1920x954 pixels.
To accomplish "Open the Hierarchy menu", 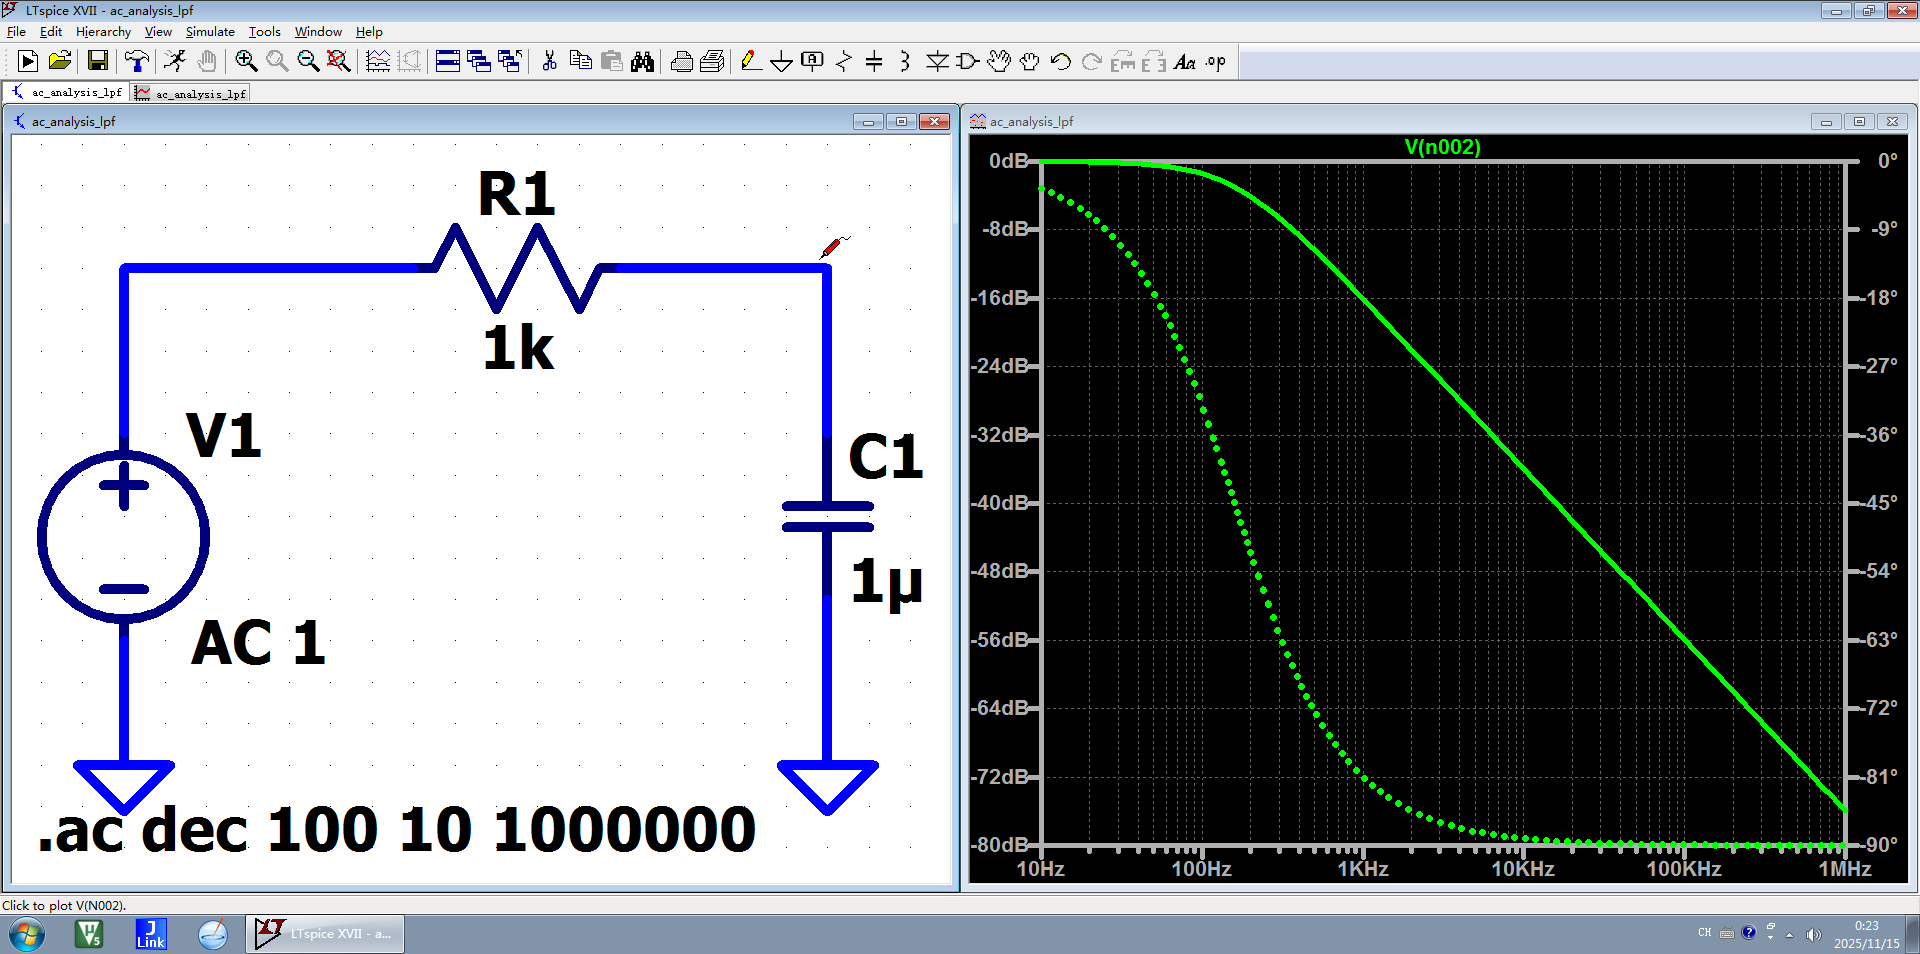I will tap(103, 32).
